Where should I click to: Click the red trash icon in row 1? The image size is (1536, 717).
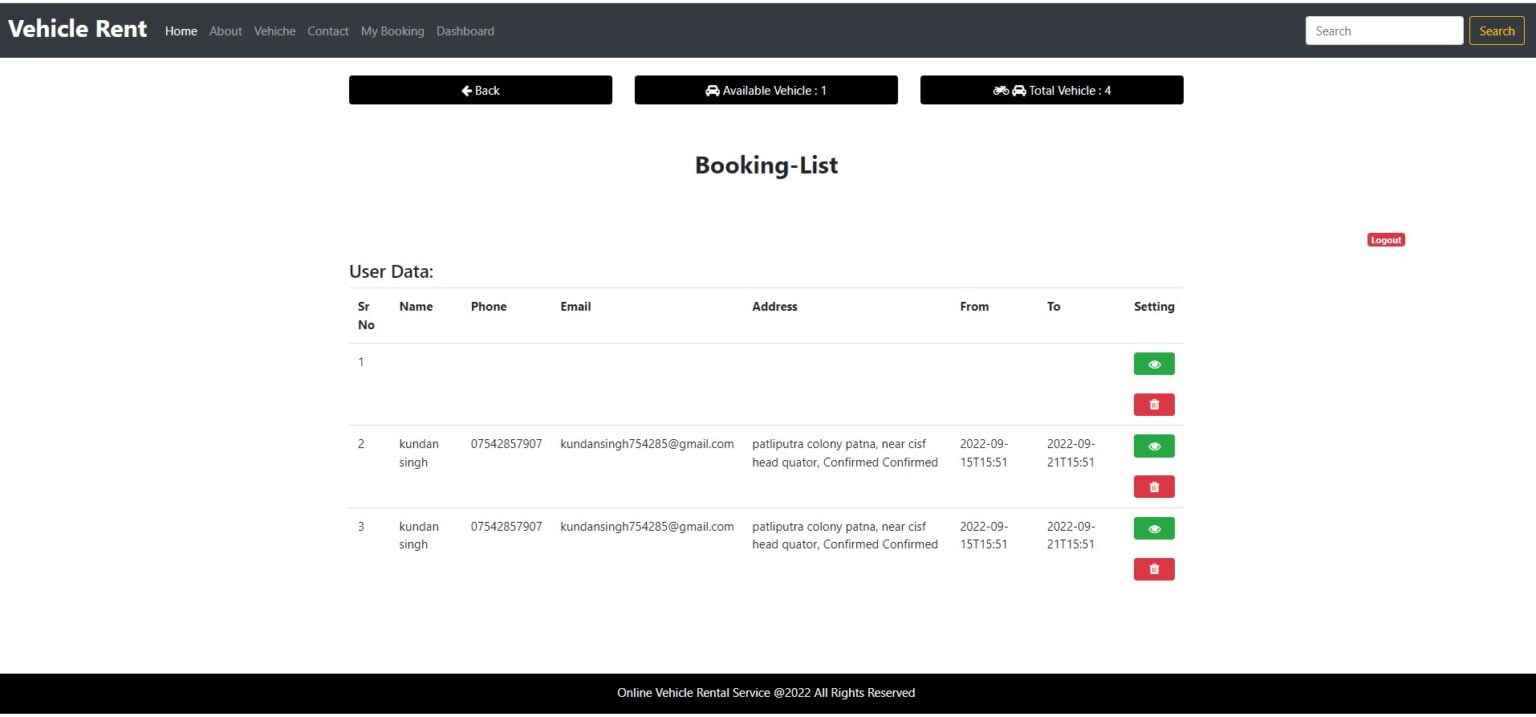(1153, 405)
